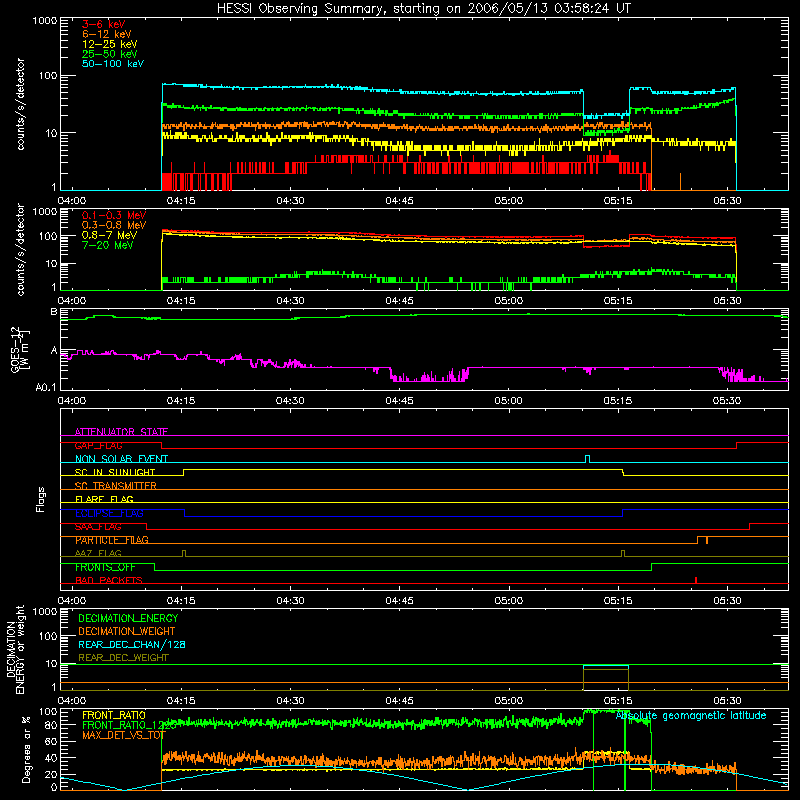This screenshot has width=800, height=800.
Task: Select the 12-25 keV legend label
Action: 110,44
